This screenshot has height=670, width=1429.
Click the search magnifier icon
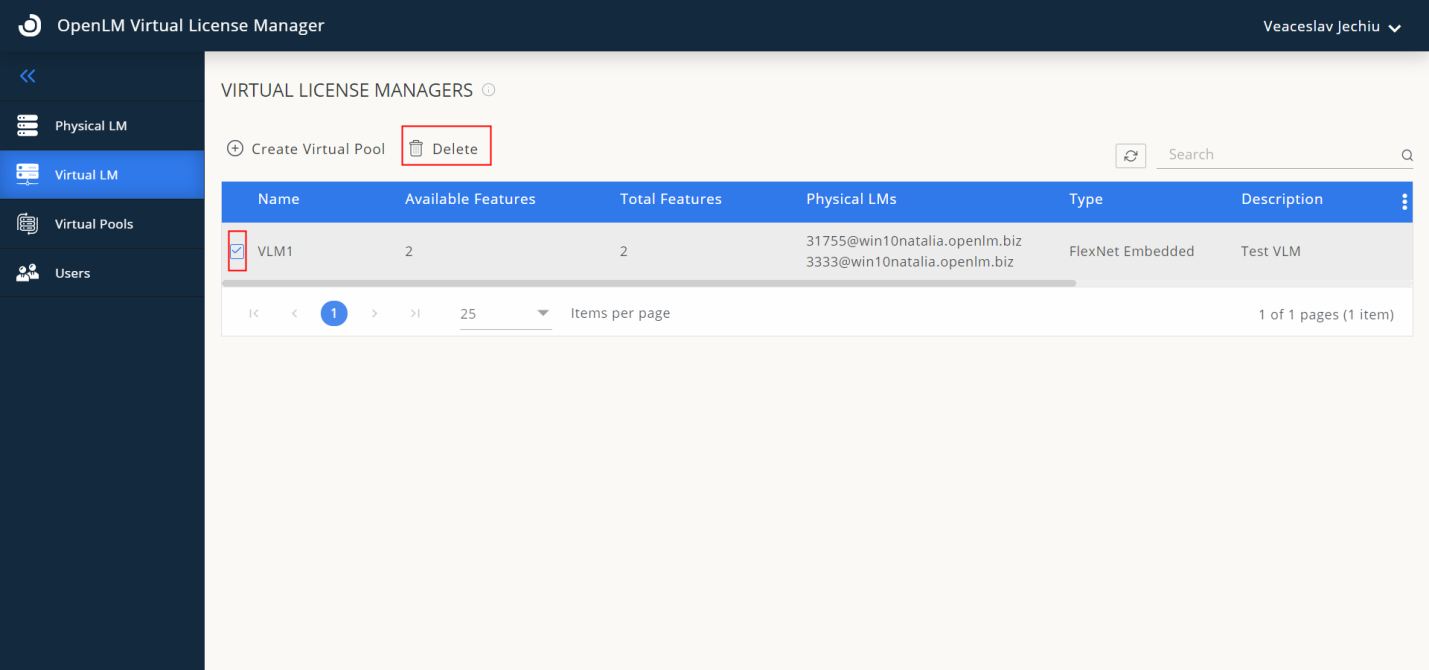1406,155
